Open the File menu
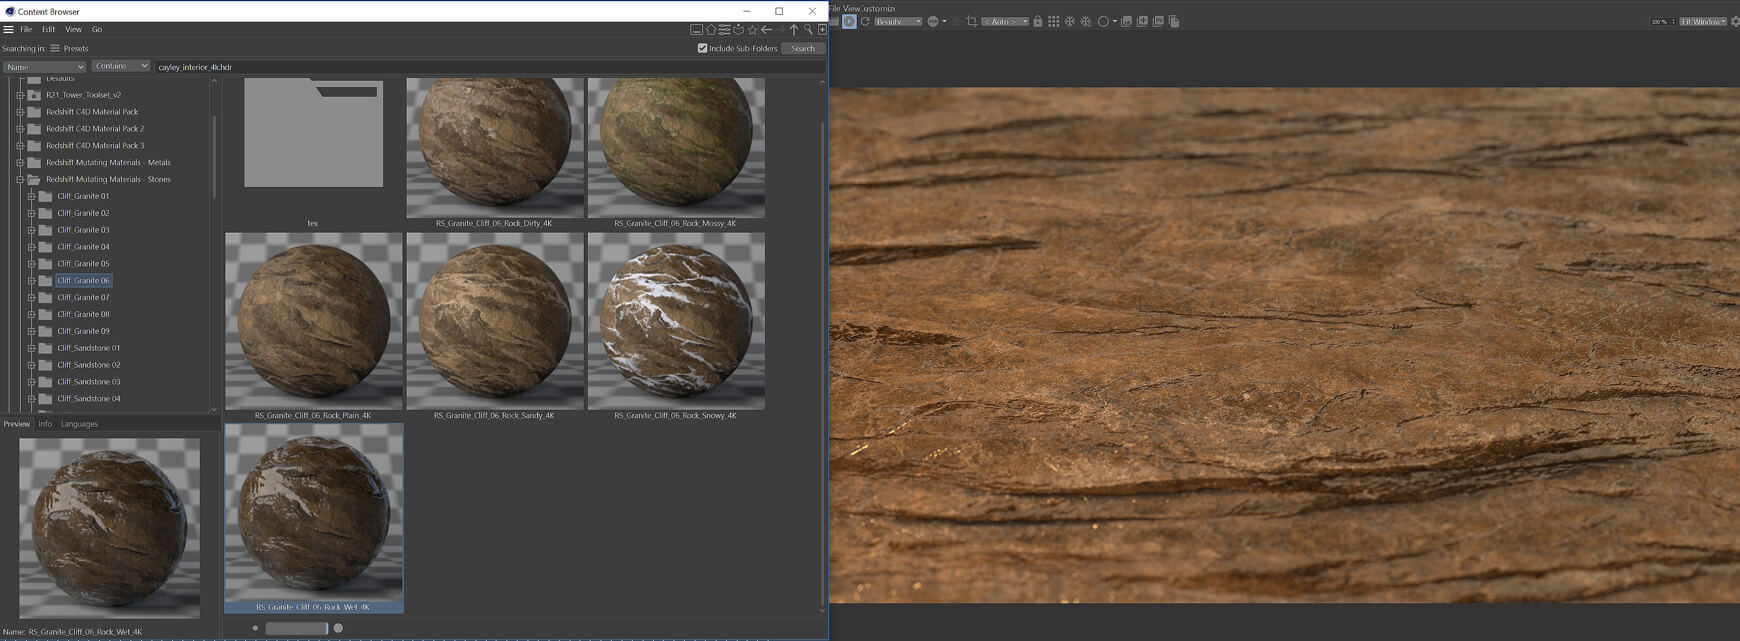Image resolution: width=1740 pixels, height=641 pixels. (x=26, y=30)
